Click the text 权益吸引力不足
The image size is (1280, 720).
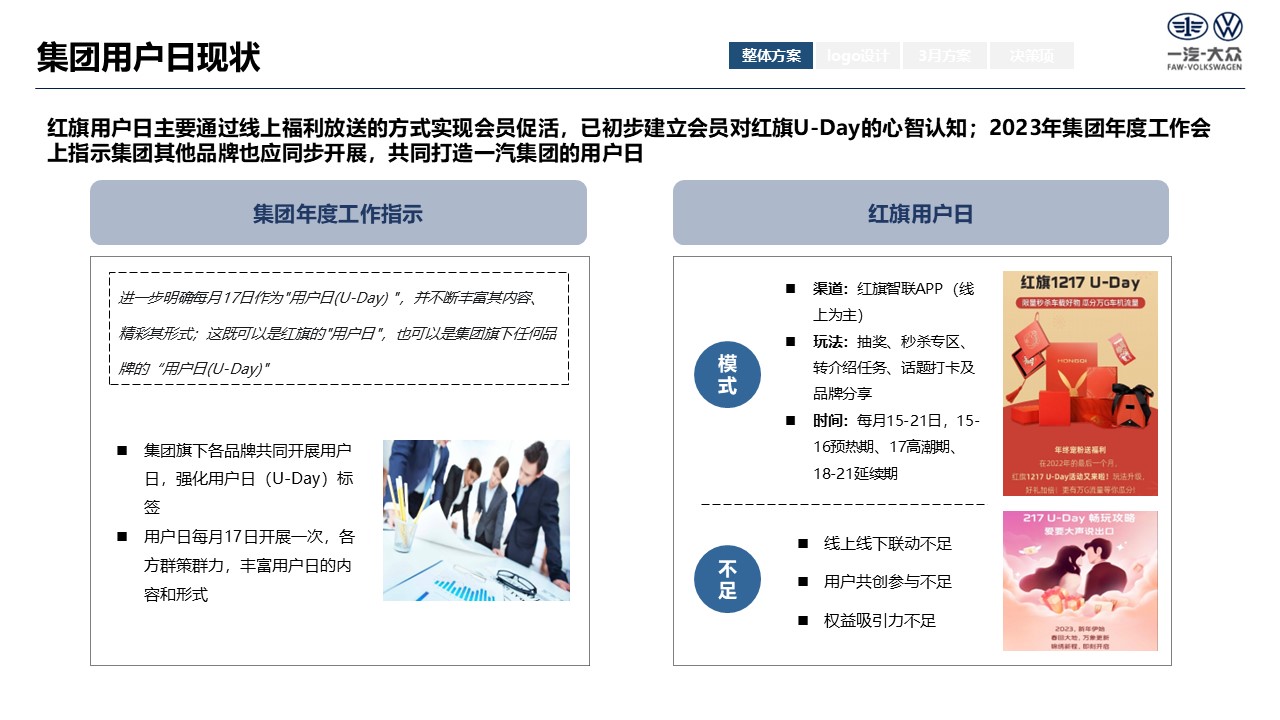pyautogui.click(x=880, y=620)
